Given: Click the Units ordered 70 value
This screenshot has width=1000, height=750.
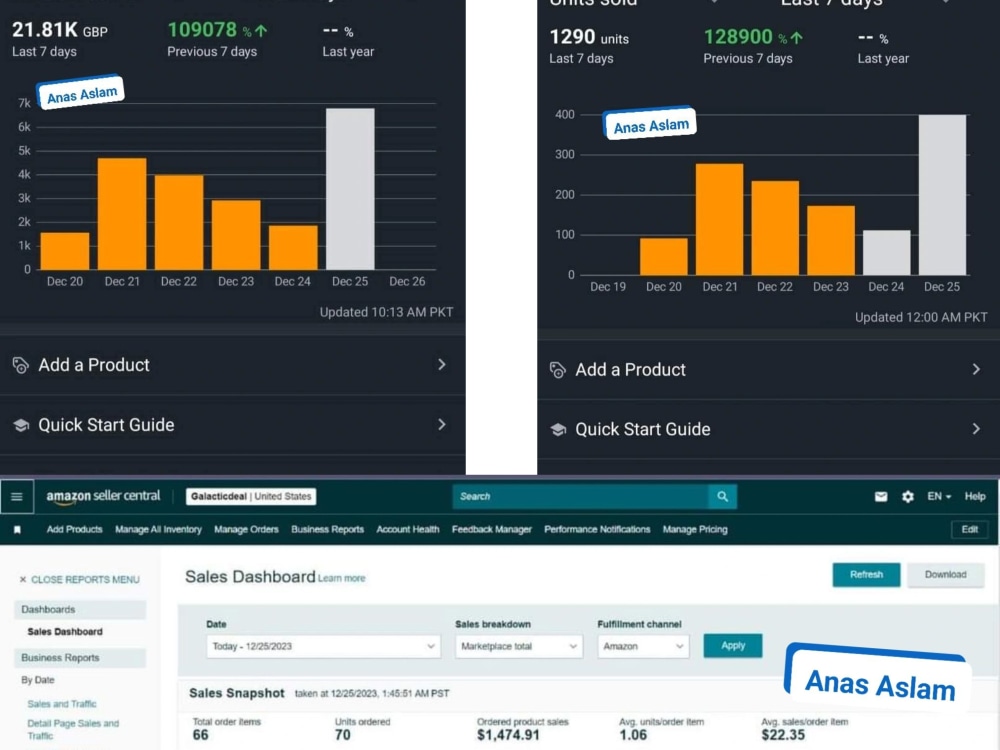Looking at the screenshot, I should (342, 735).
